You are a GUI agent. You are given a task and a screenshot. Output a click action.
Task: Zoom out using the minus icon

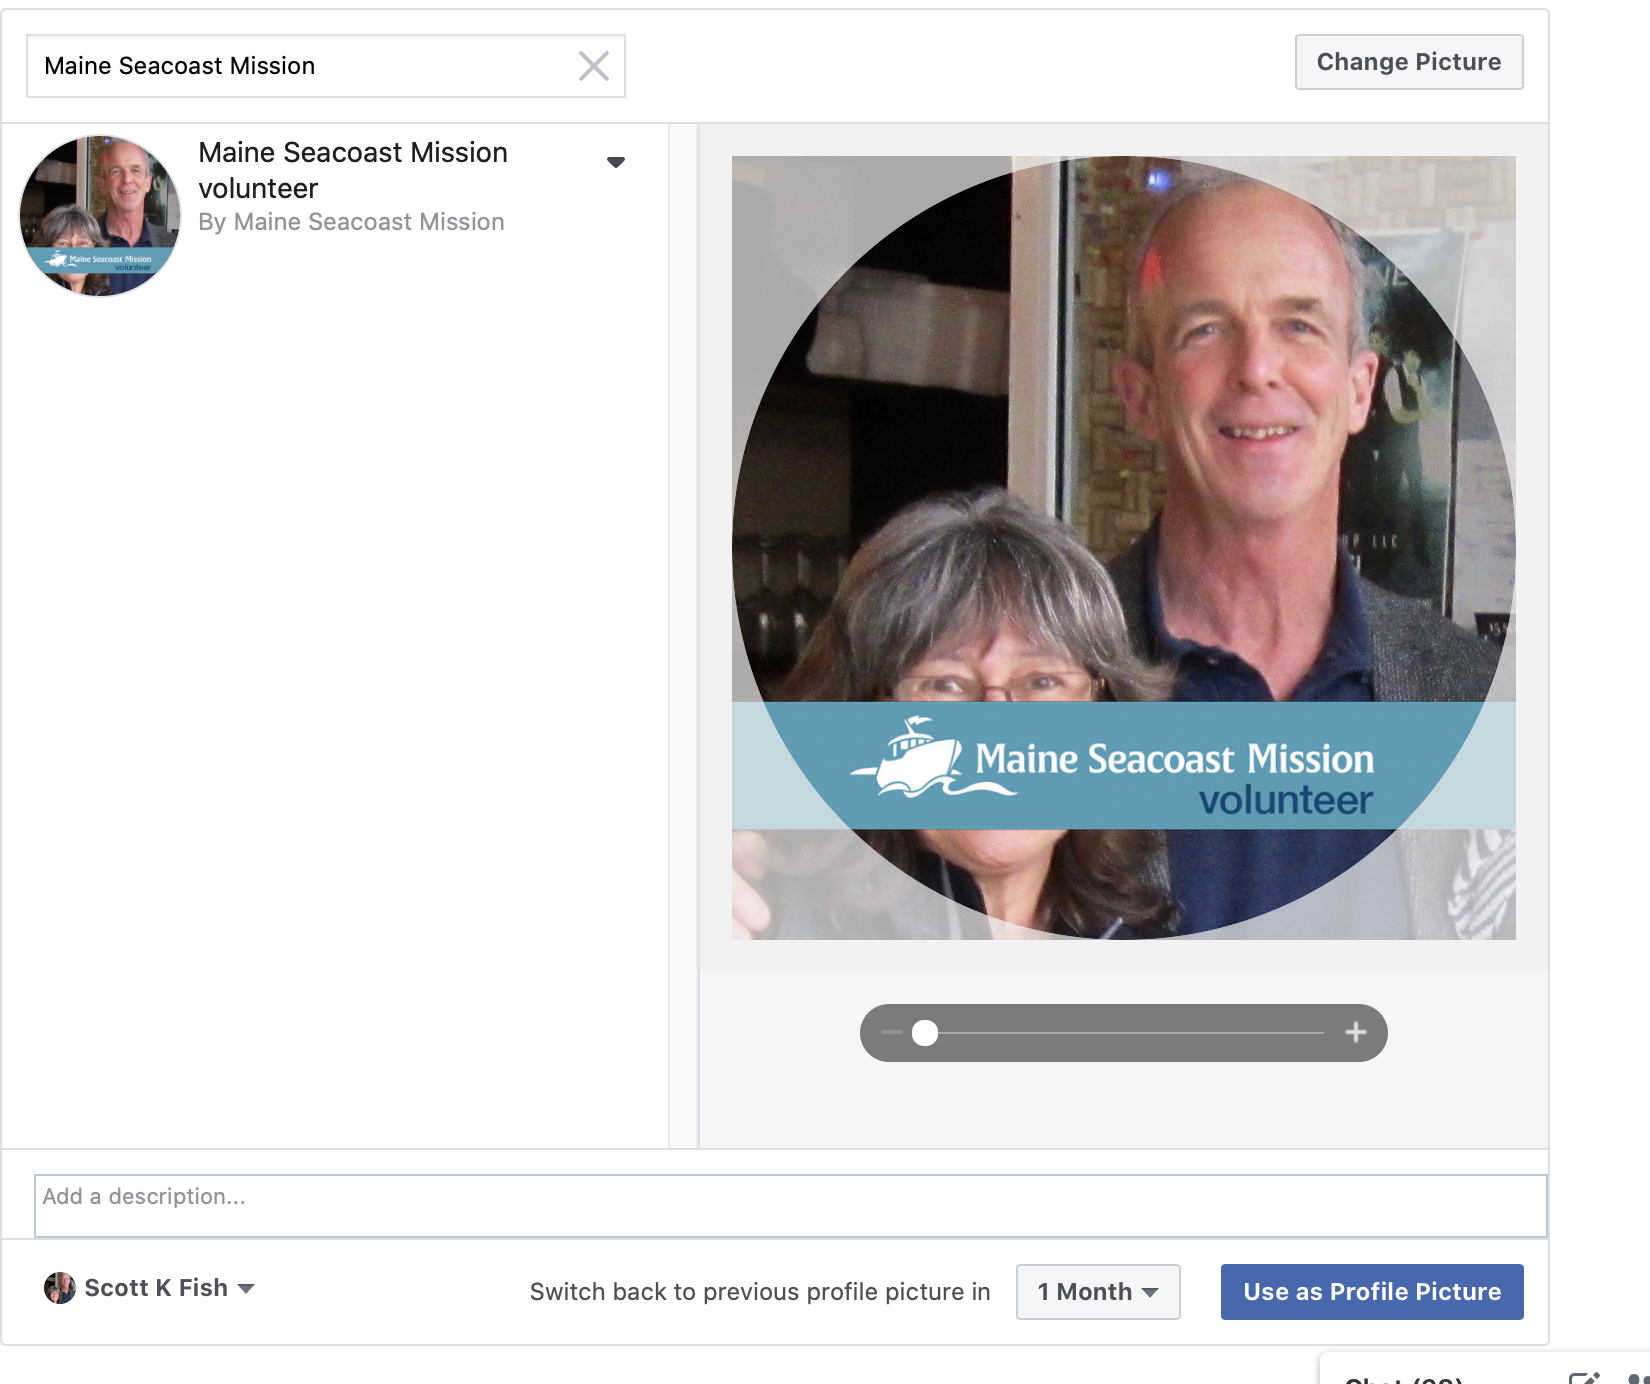coord(891,1033)
